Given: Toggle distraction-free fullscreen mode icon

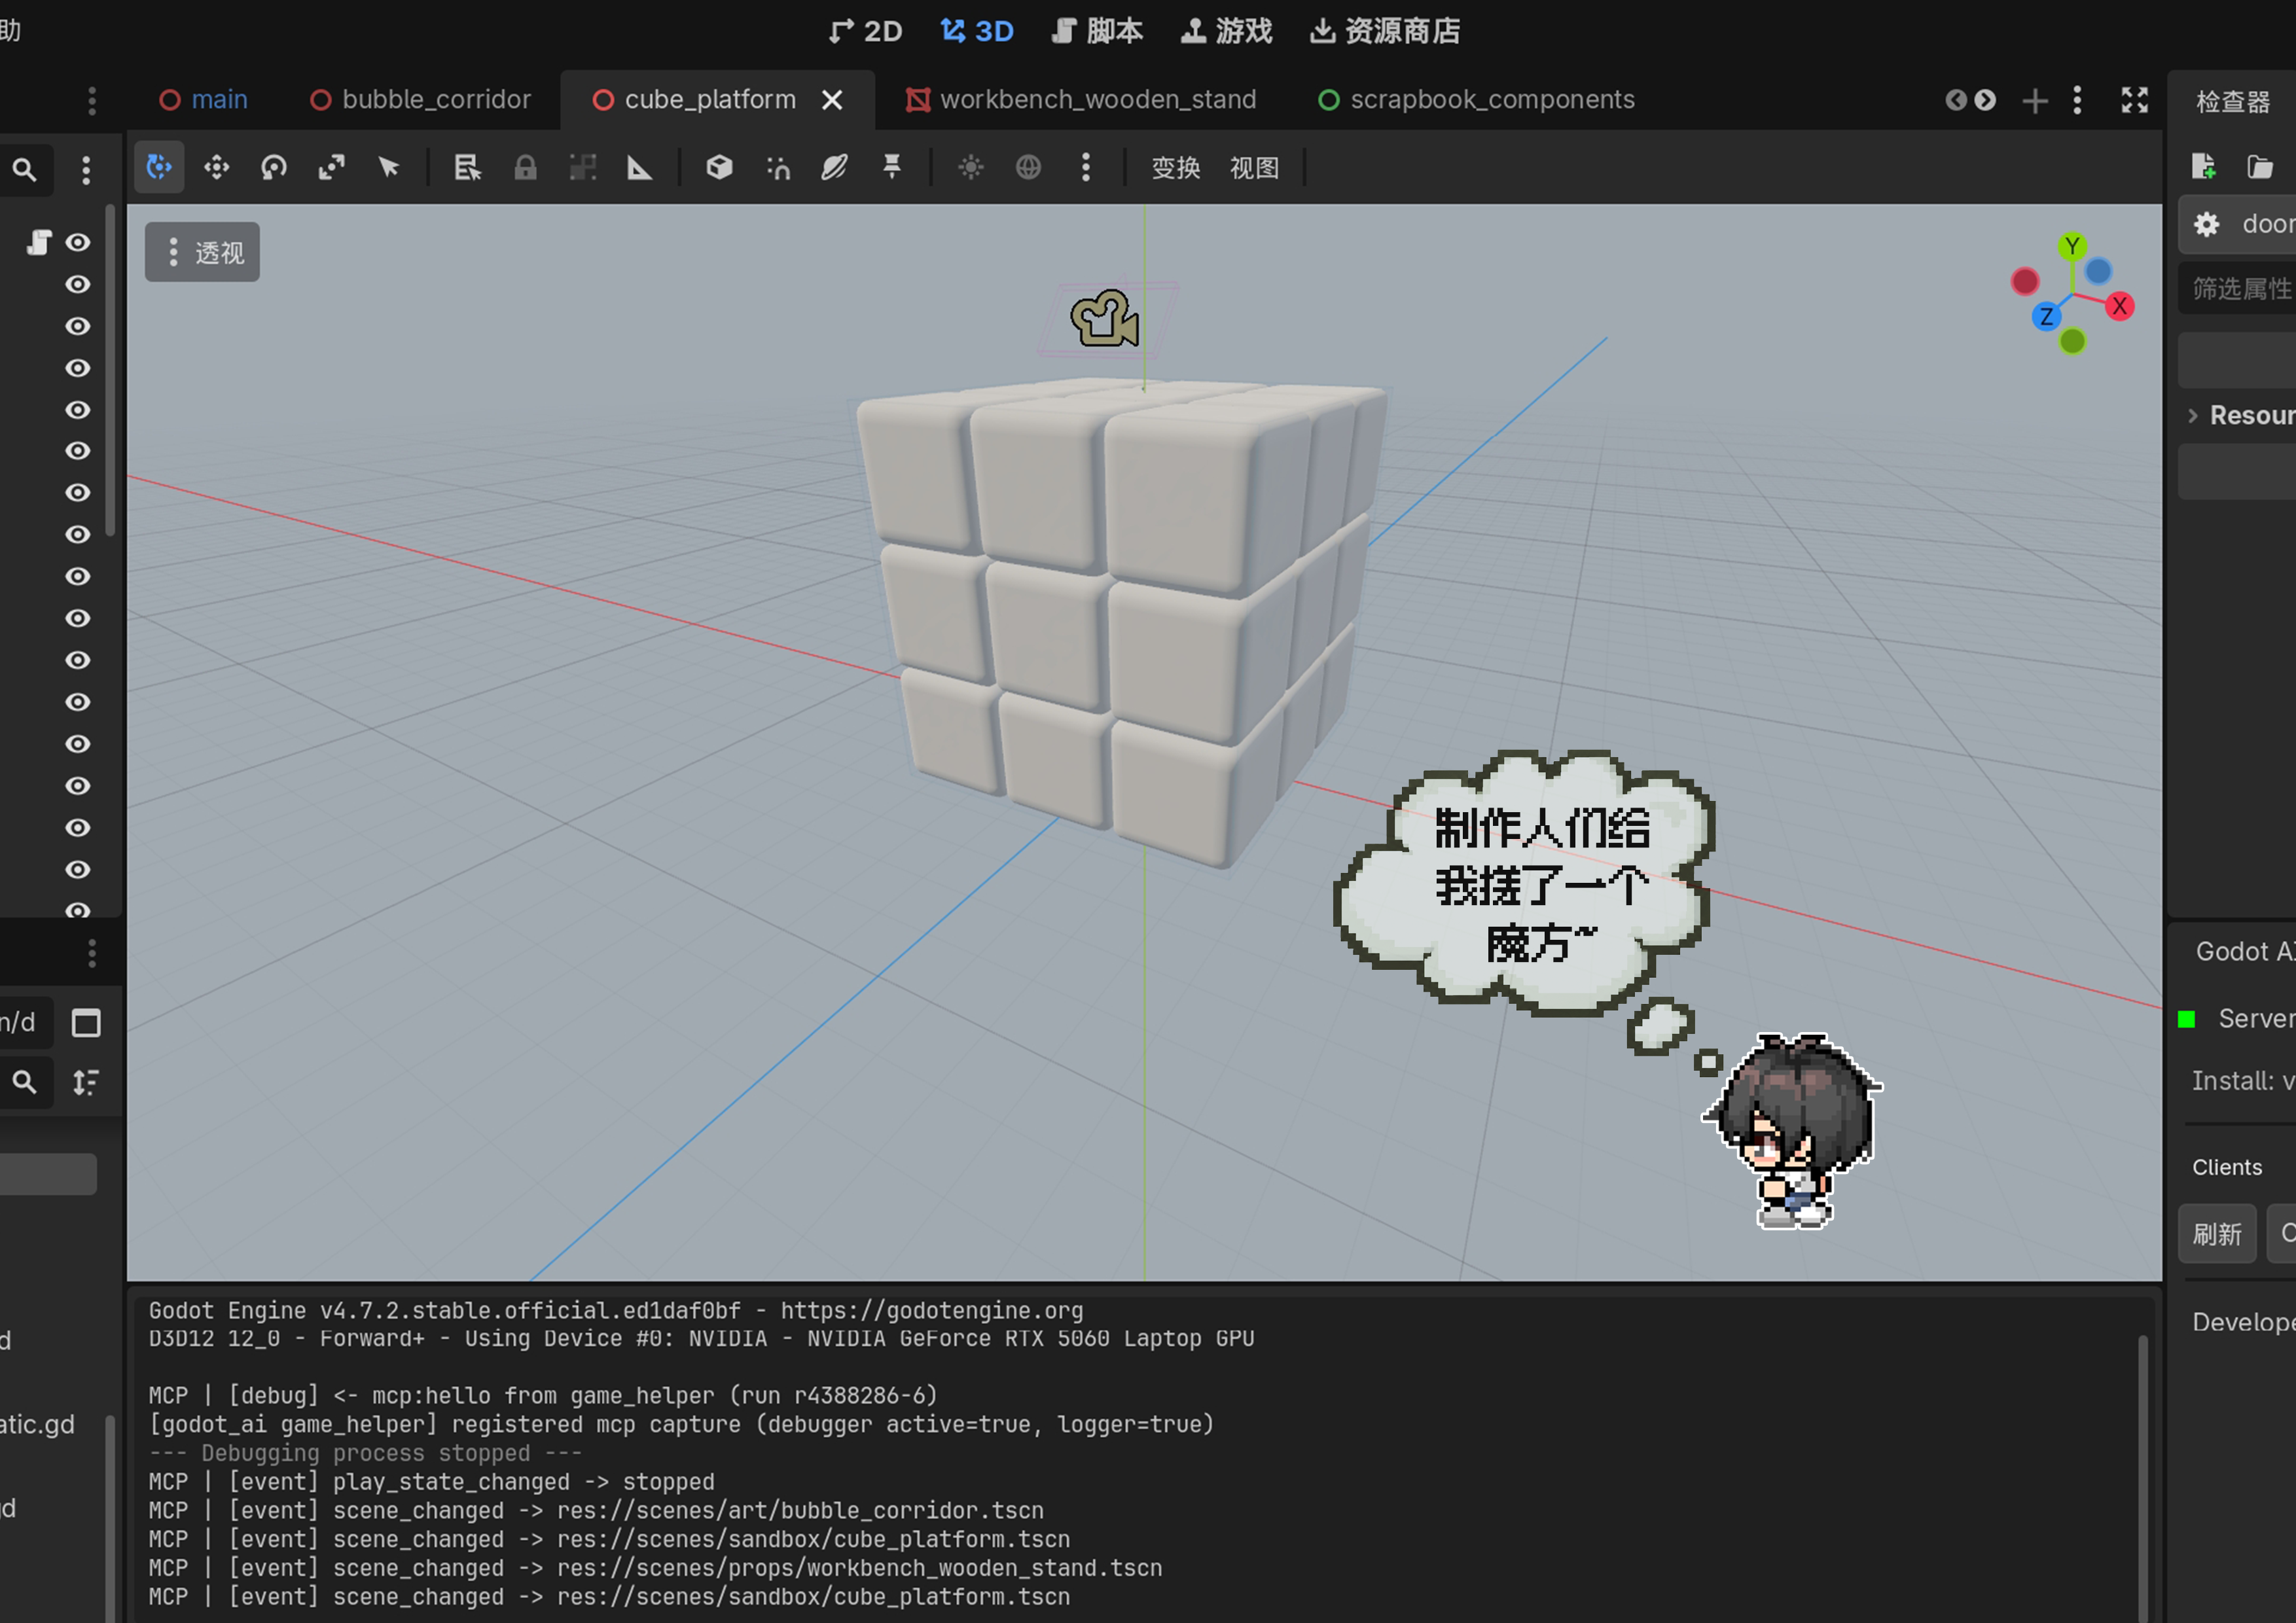Looking at the screenshot, I should pos(2135,100).
